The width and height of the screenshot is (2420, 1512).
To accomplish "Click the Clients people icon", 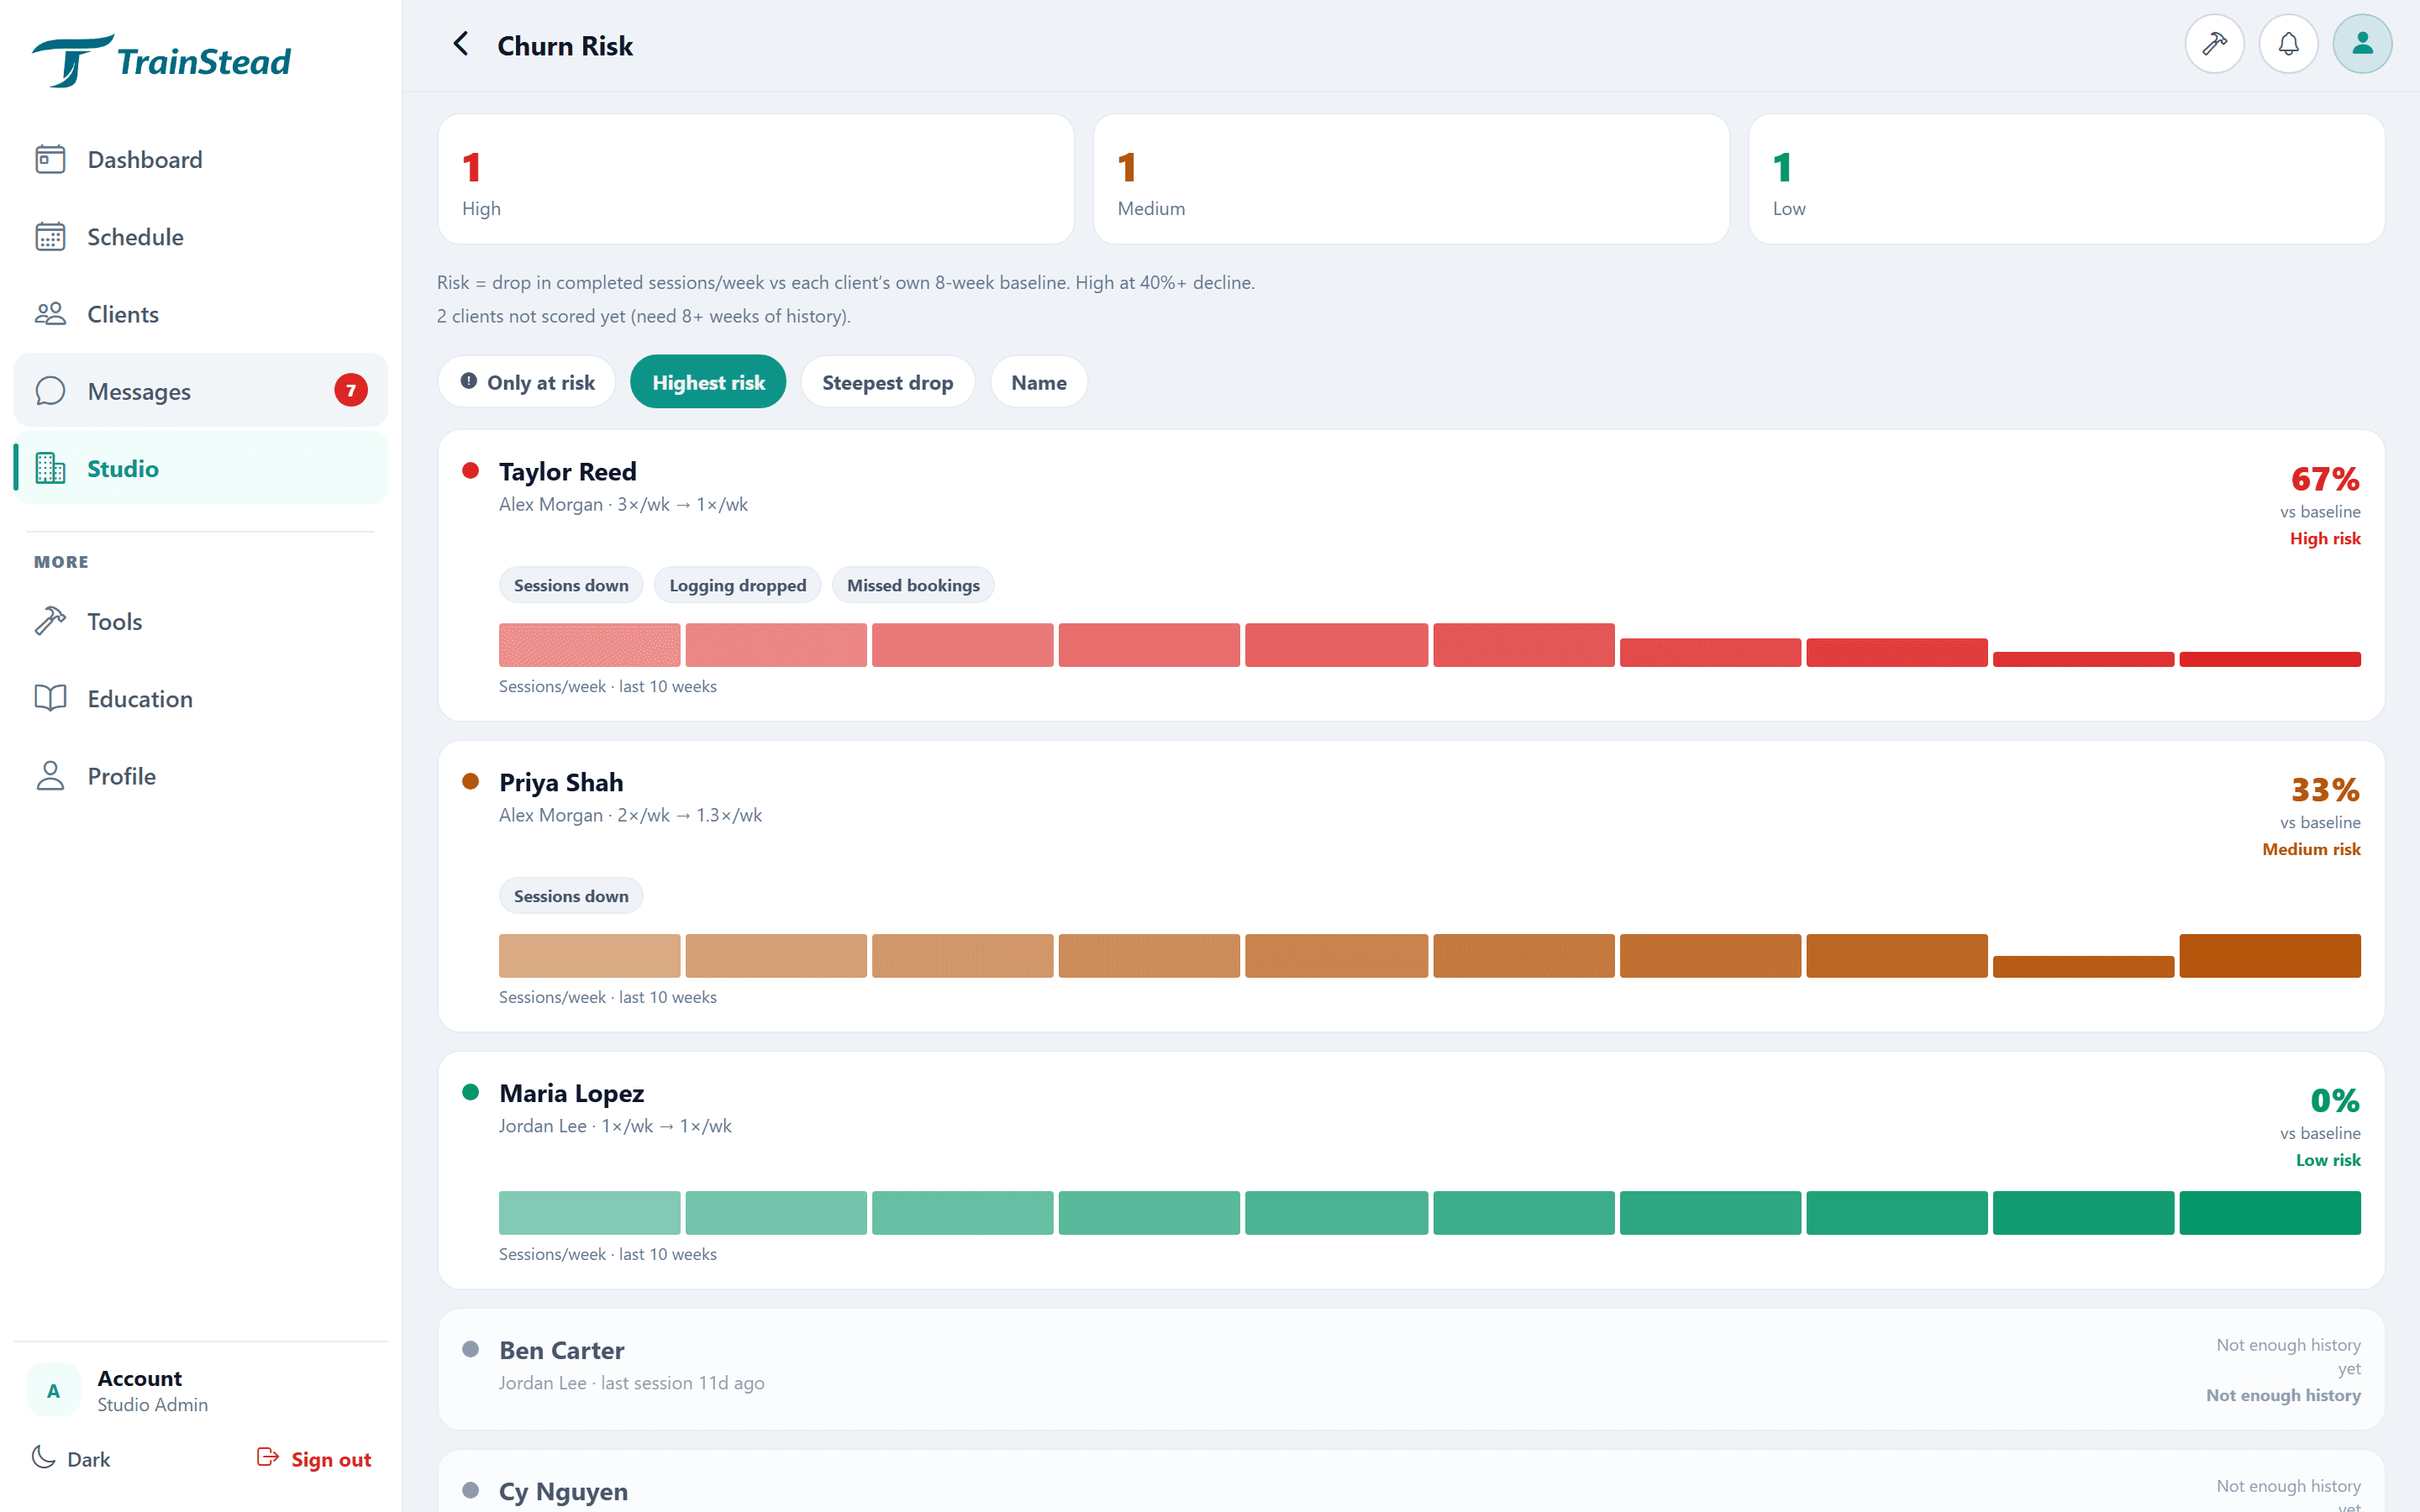I will (50, 314).
